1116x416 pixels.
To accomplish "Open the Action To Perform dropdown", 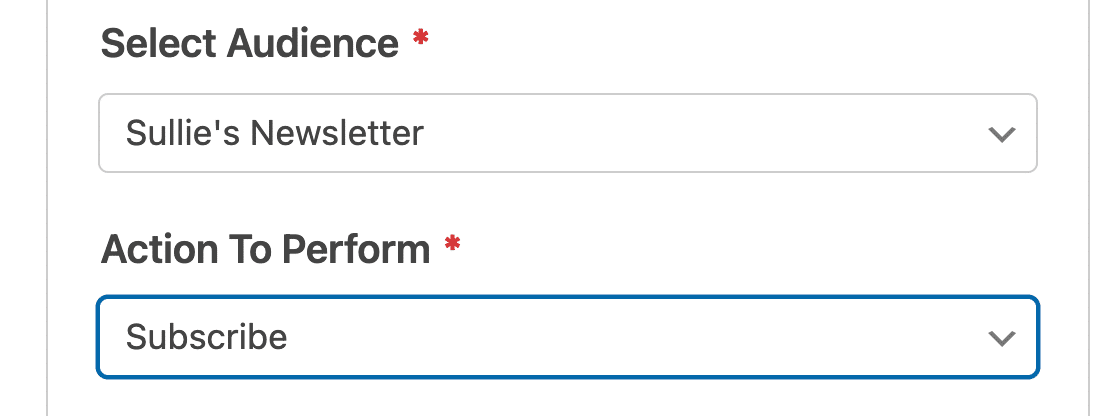I will [x=567, y=337].
